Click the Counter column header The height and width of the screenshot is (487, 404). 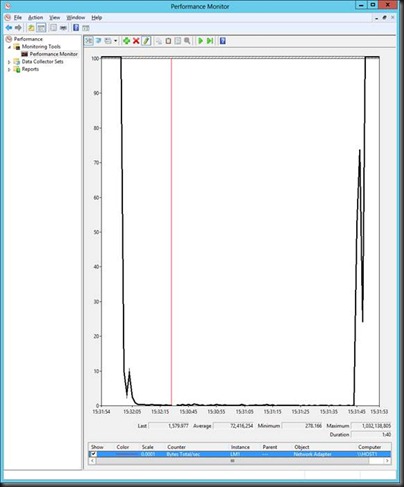pyautogui.click(x=176, y=447)
